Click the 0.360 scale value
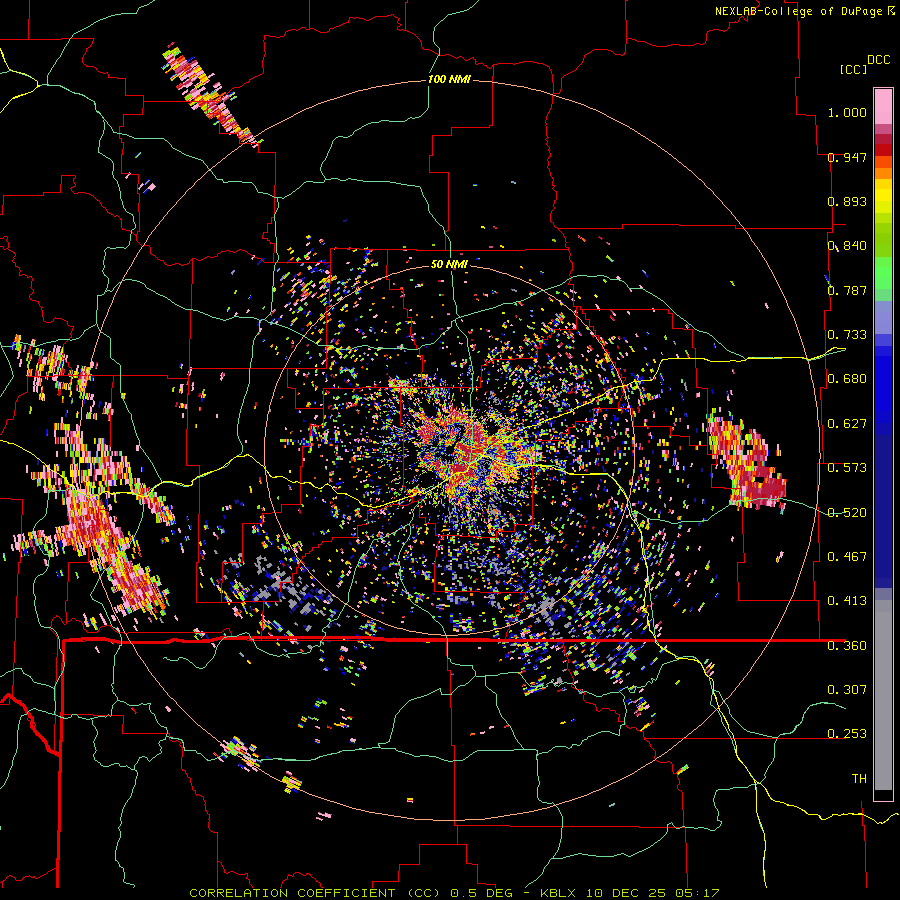Viewport: 900px width, 900px height. pyautogui.click(x=847, y=646)
